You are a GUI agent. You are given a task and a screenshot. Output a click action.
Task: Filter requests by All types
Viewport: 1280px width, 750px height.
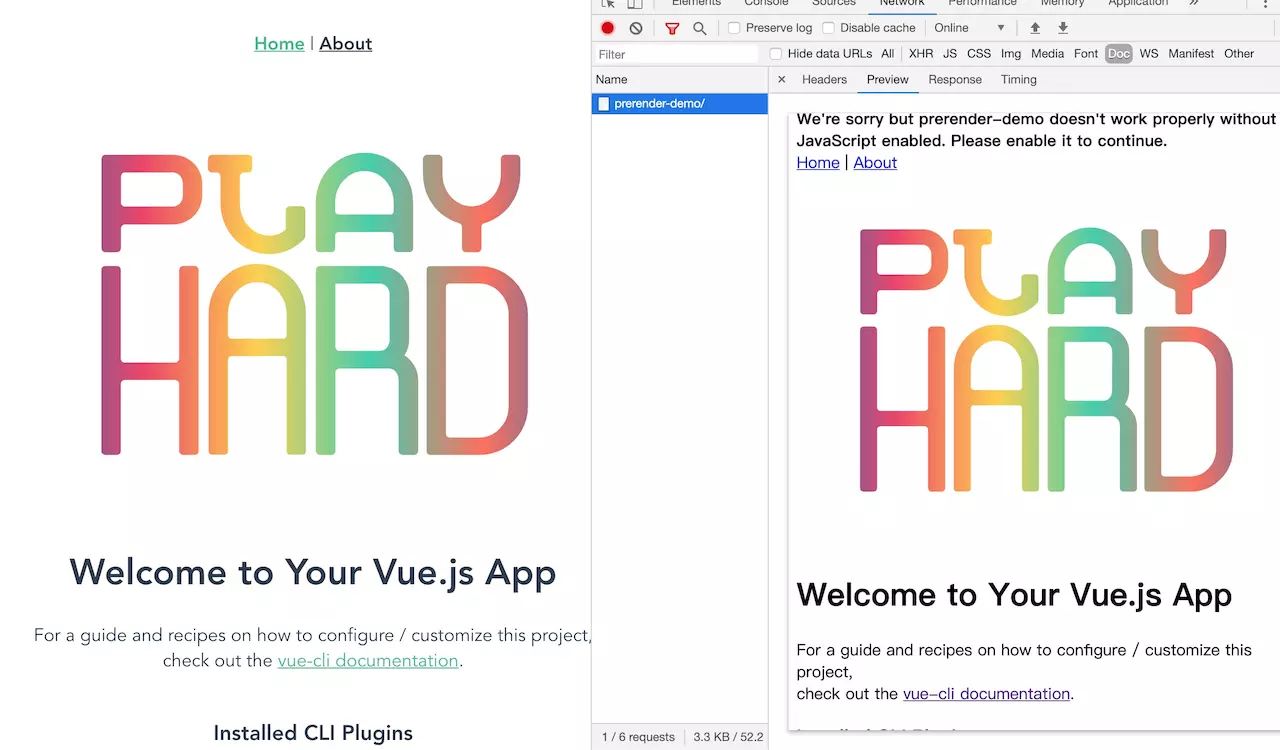[887, 54]
